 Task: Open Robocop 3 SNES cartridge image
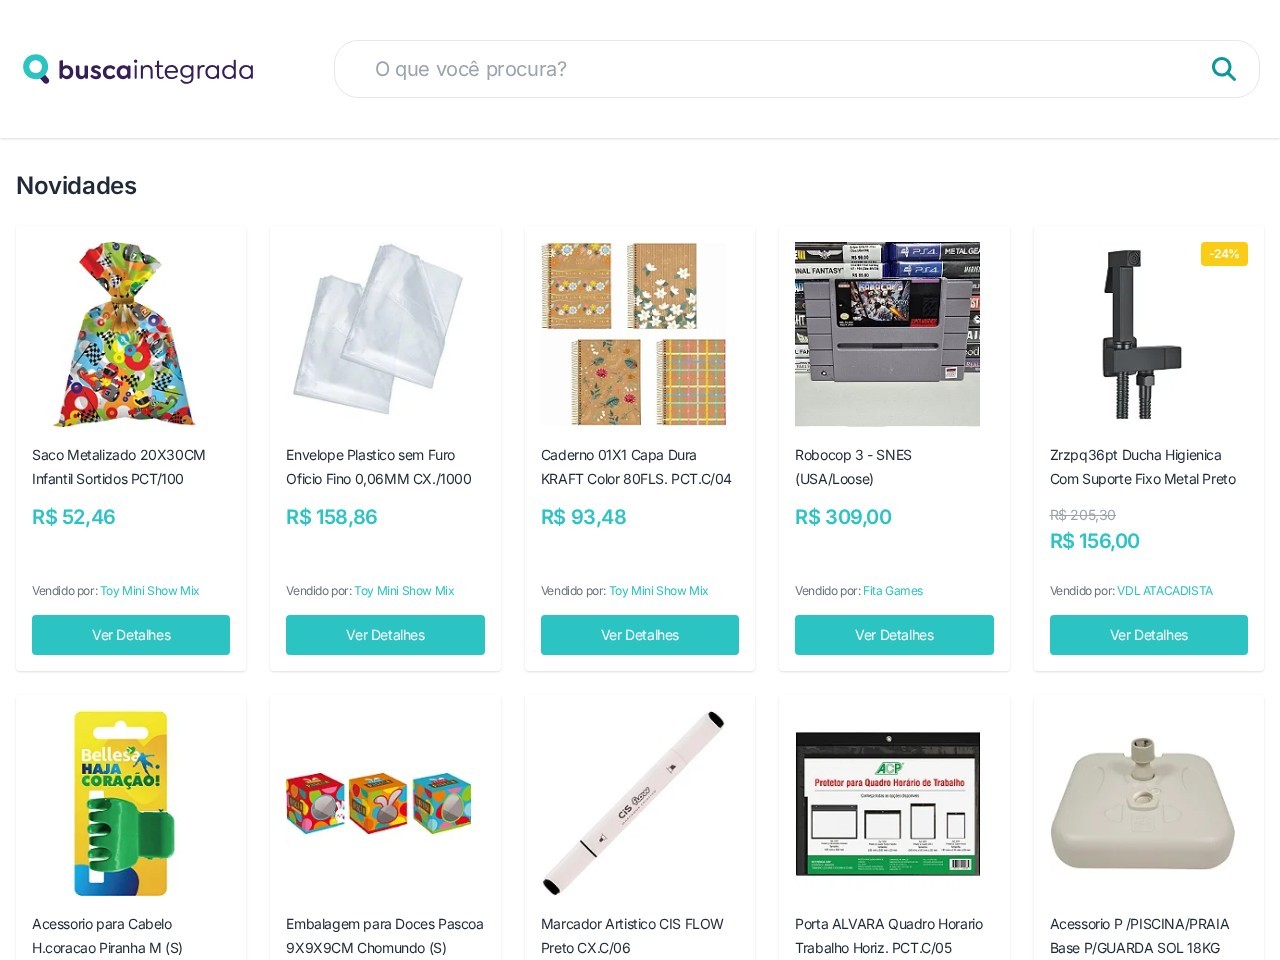[887, 334]
